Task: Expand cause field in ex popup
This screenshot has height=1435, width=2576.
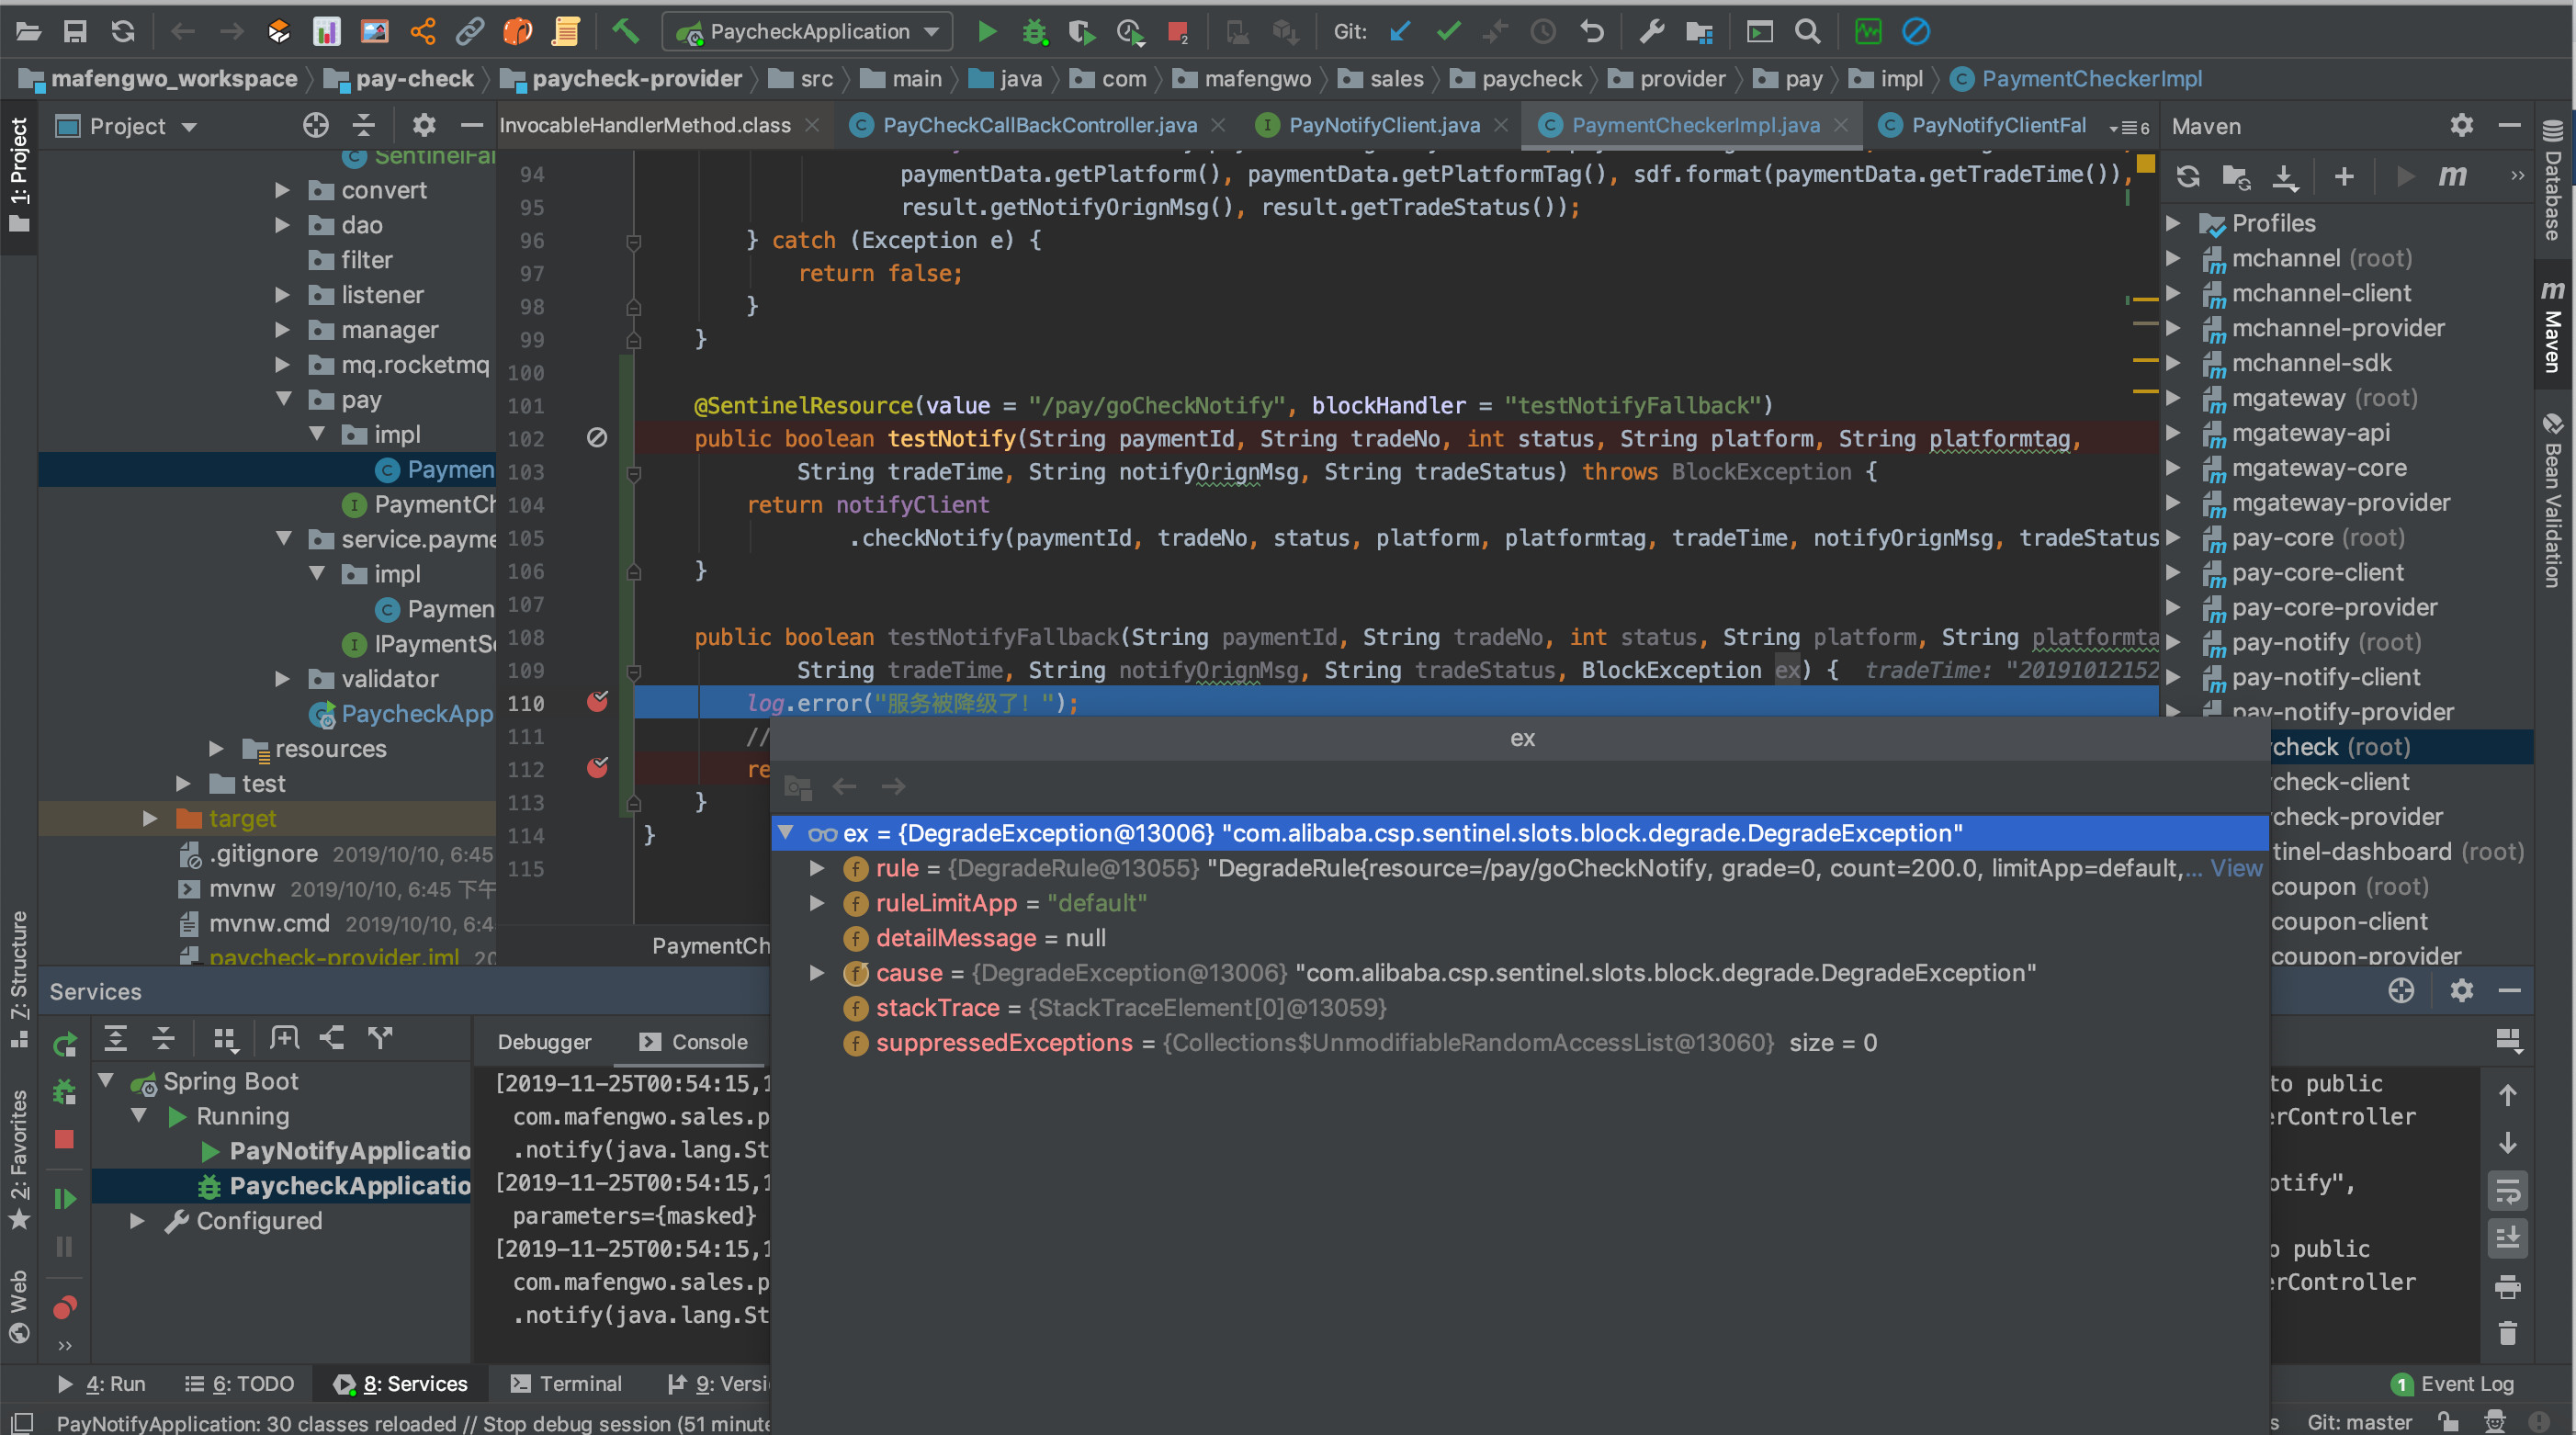Action: [x=817, y=973]
